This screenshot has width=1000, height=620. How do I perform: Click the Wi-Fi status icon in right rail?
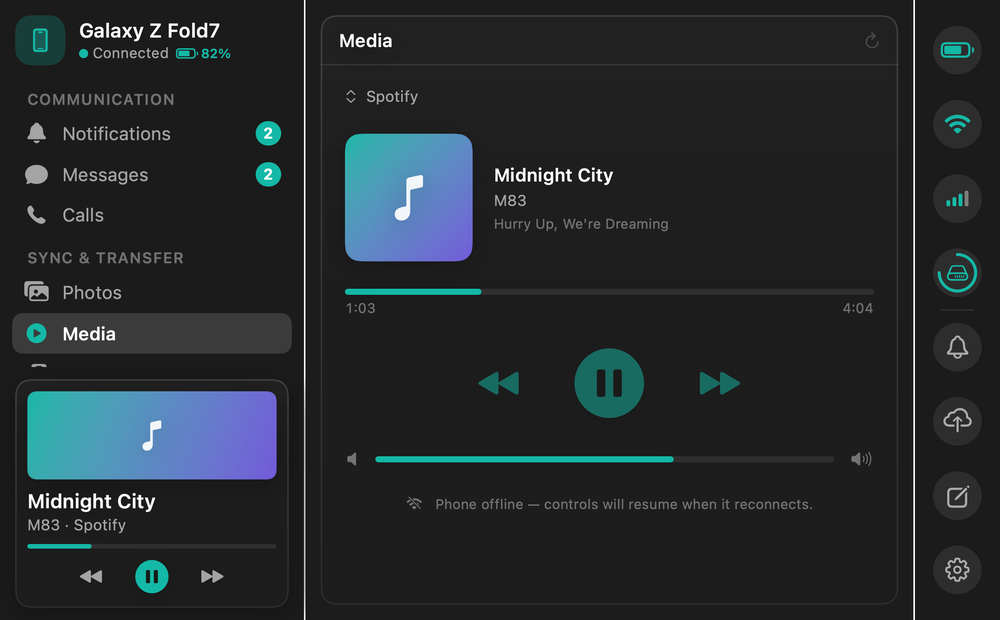[x=957, y=124]
